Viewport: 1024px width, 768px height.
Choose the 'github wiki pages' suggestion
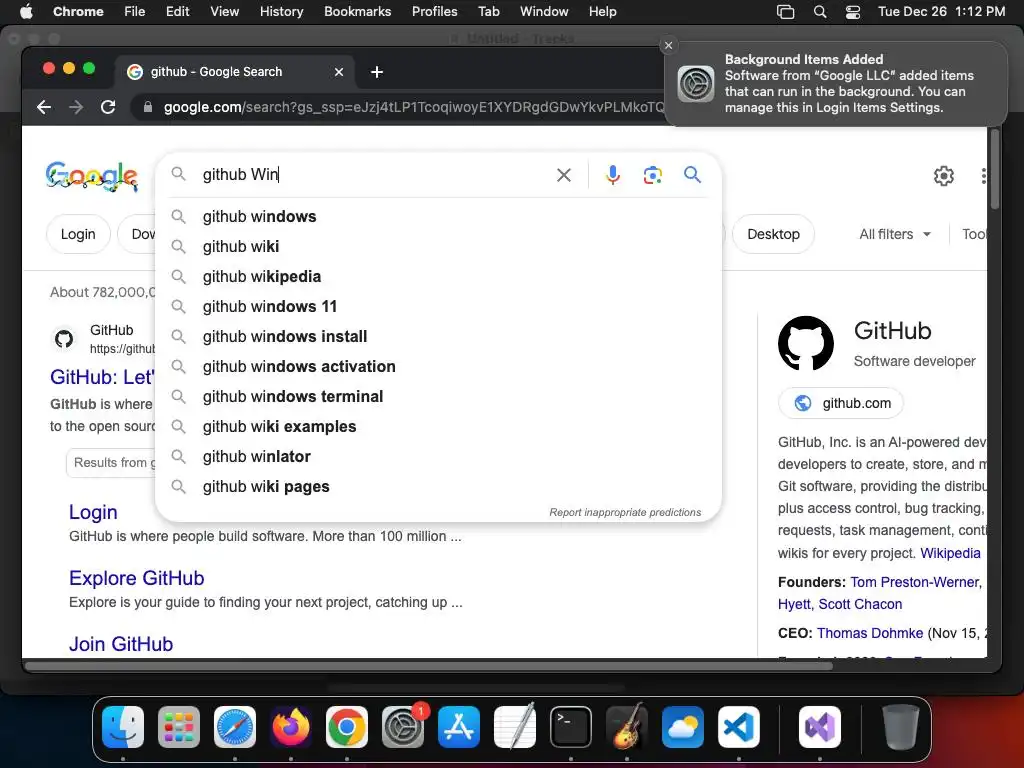tap(438, 487)
